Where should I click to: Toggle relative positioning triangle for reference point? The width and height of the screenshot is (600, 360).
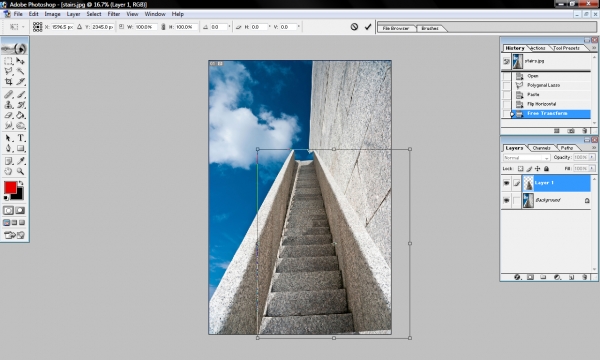(79, 27)
